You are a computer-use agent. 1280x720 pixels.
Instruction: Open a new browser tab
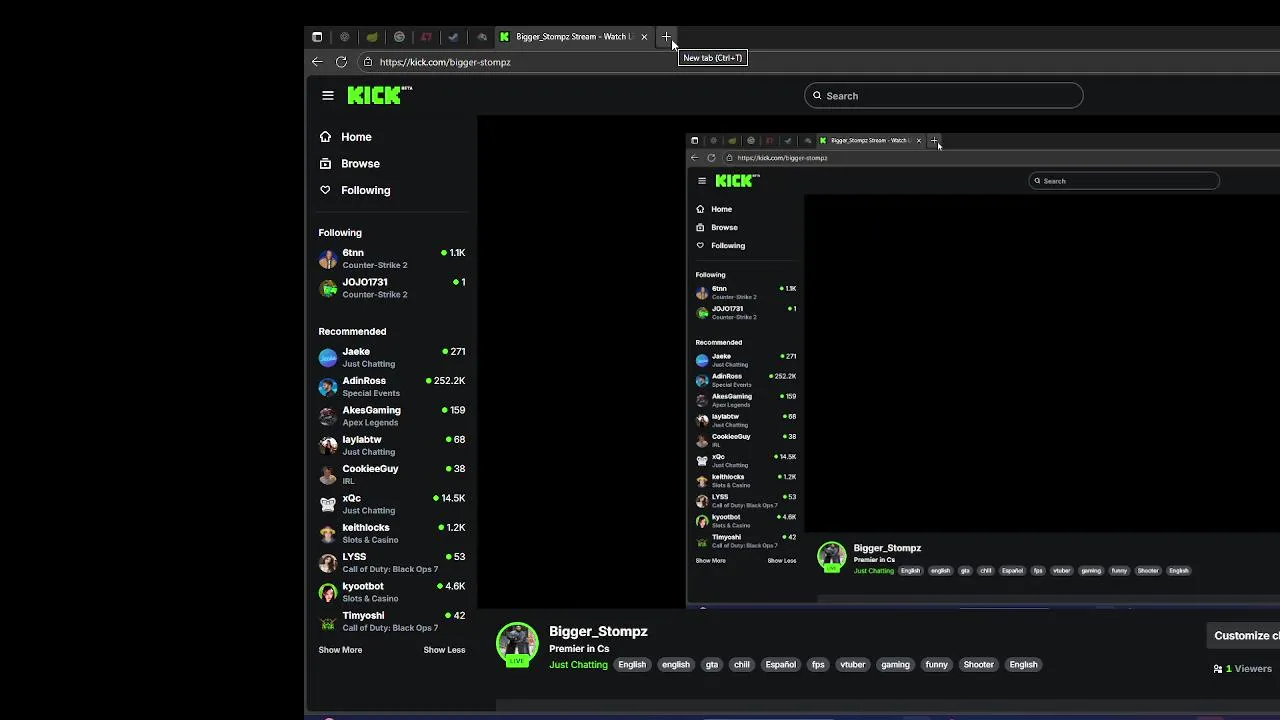click(666, 37)
